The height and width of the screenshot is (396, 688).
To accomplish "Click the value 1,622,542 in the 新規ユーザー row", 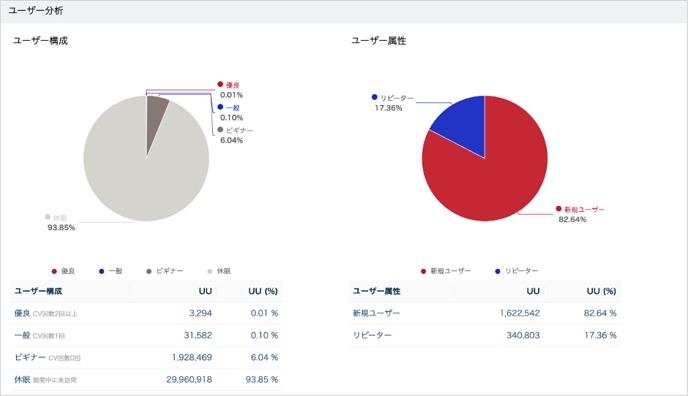I will [x=520, y=313].
